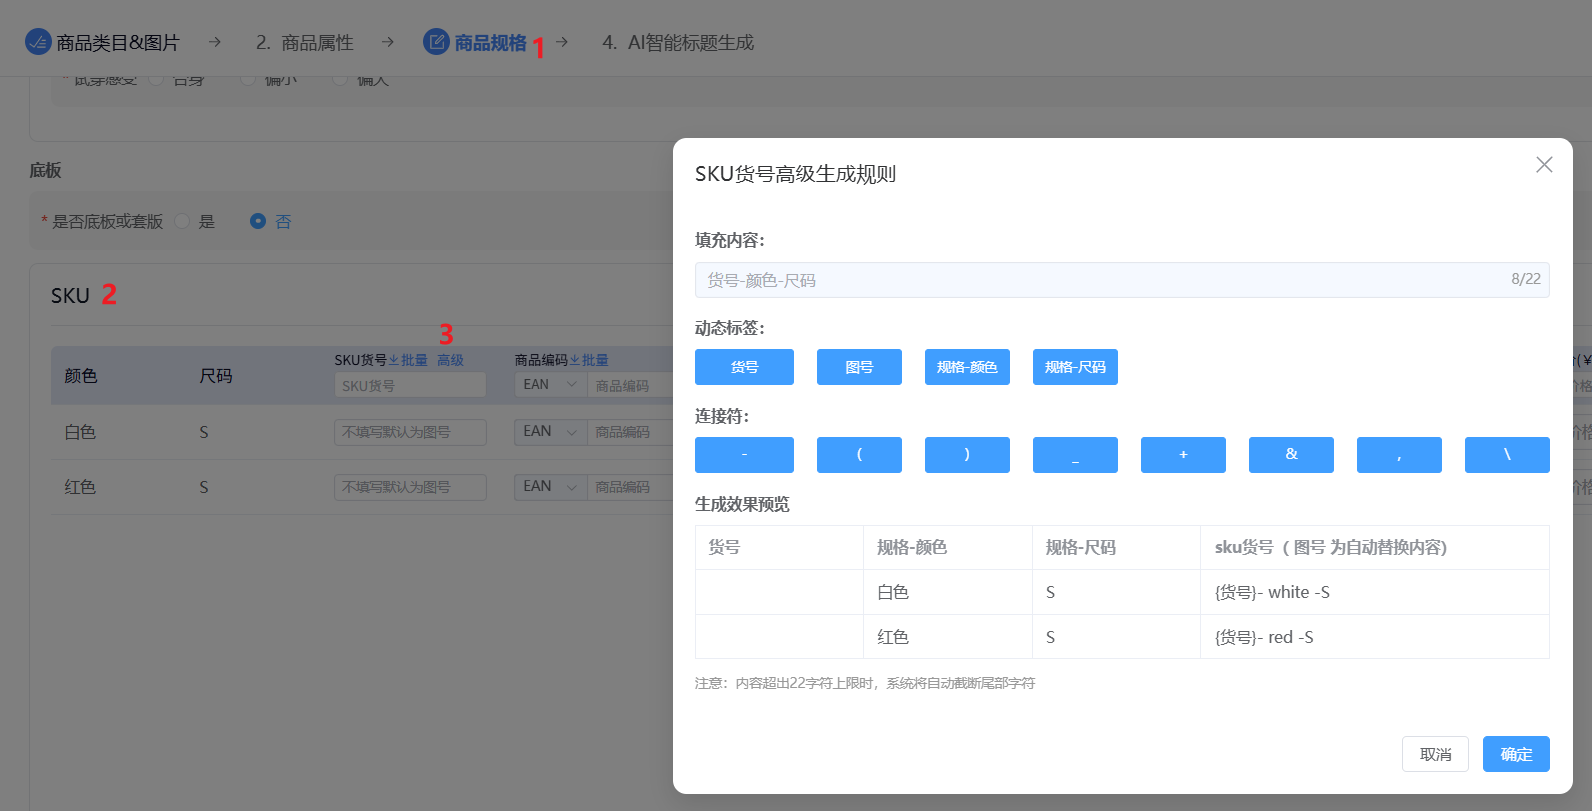Insert the 货号 dynamic tag
The width and height of the screenshot is (1592, 811).
(744, 367)
